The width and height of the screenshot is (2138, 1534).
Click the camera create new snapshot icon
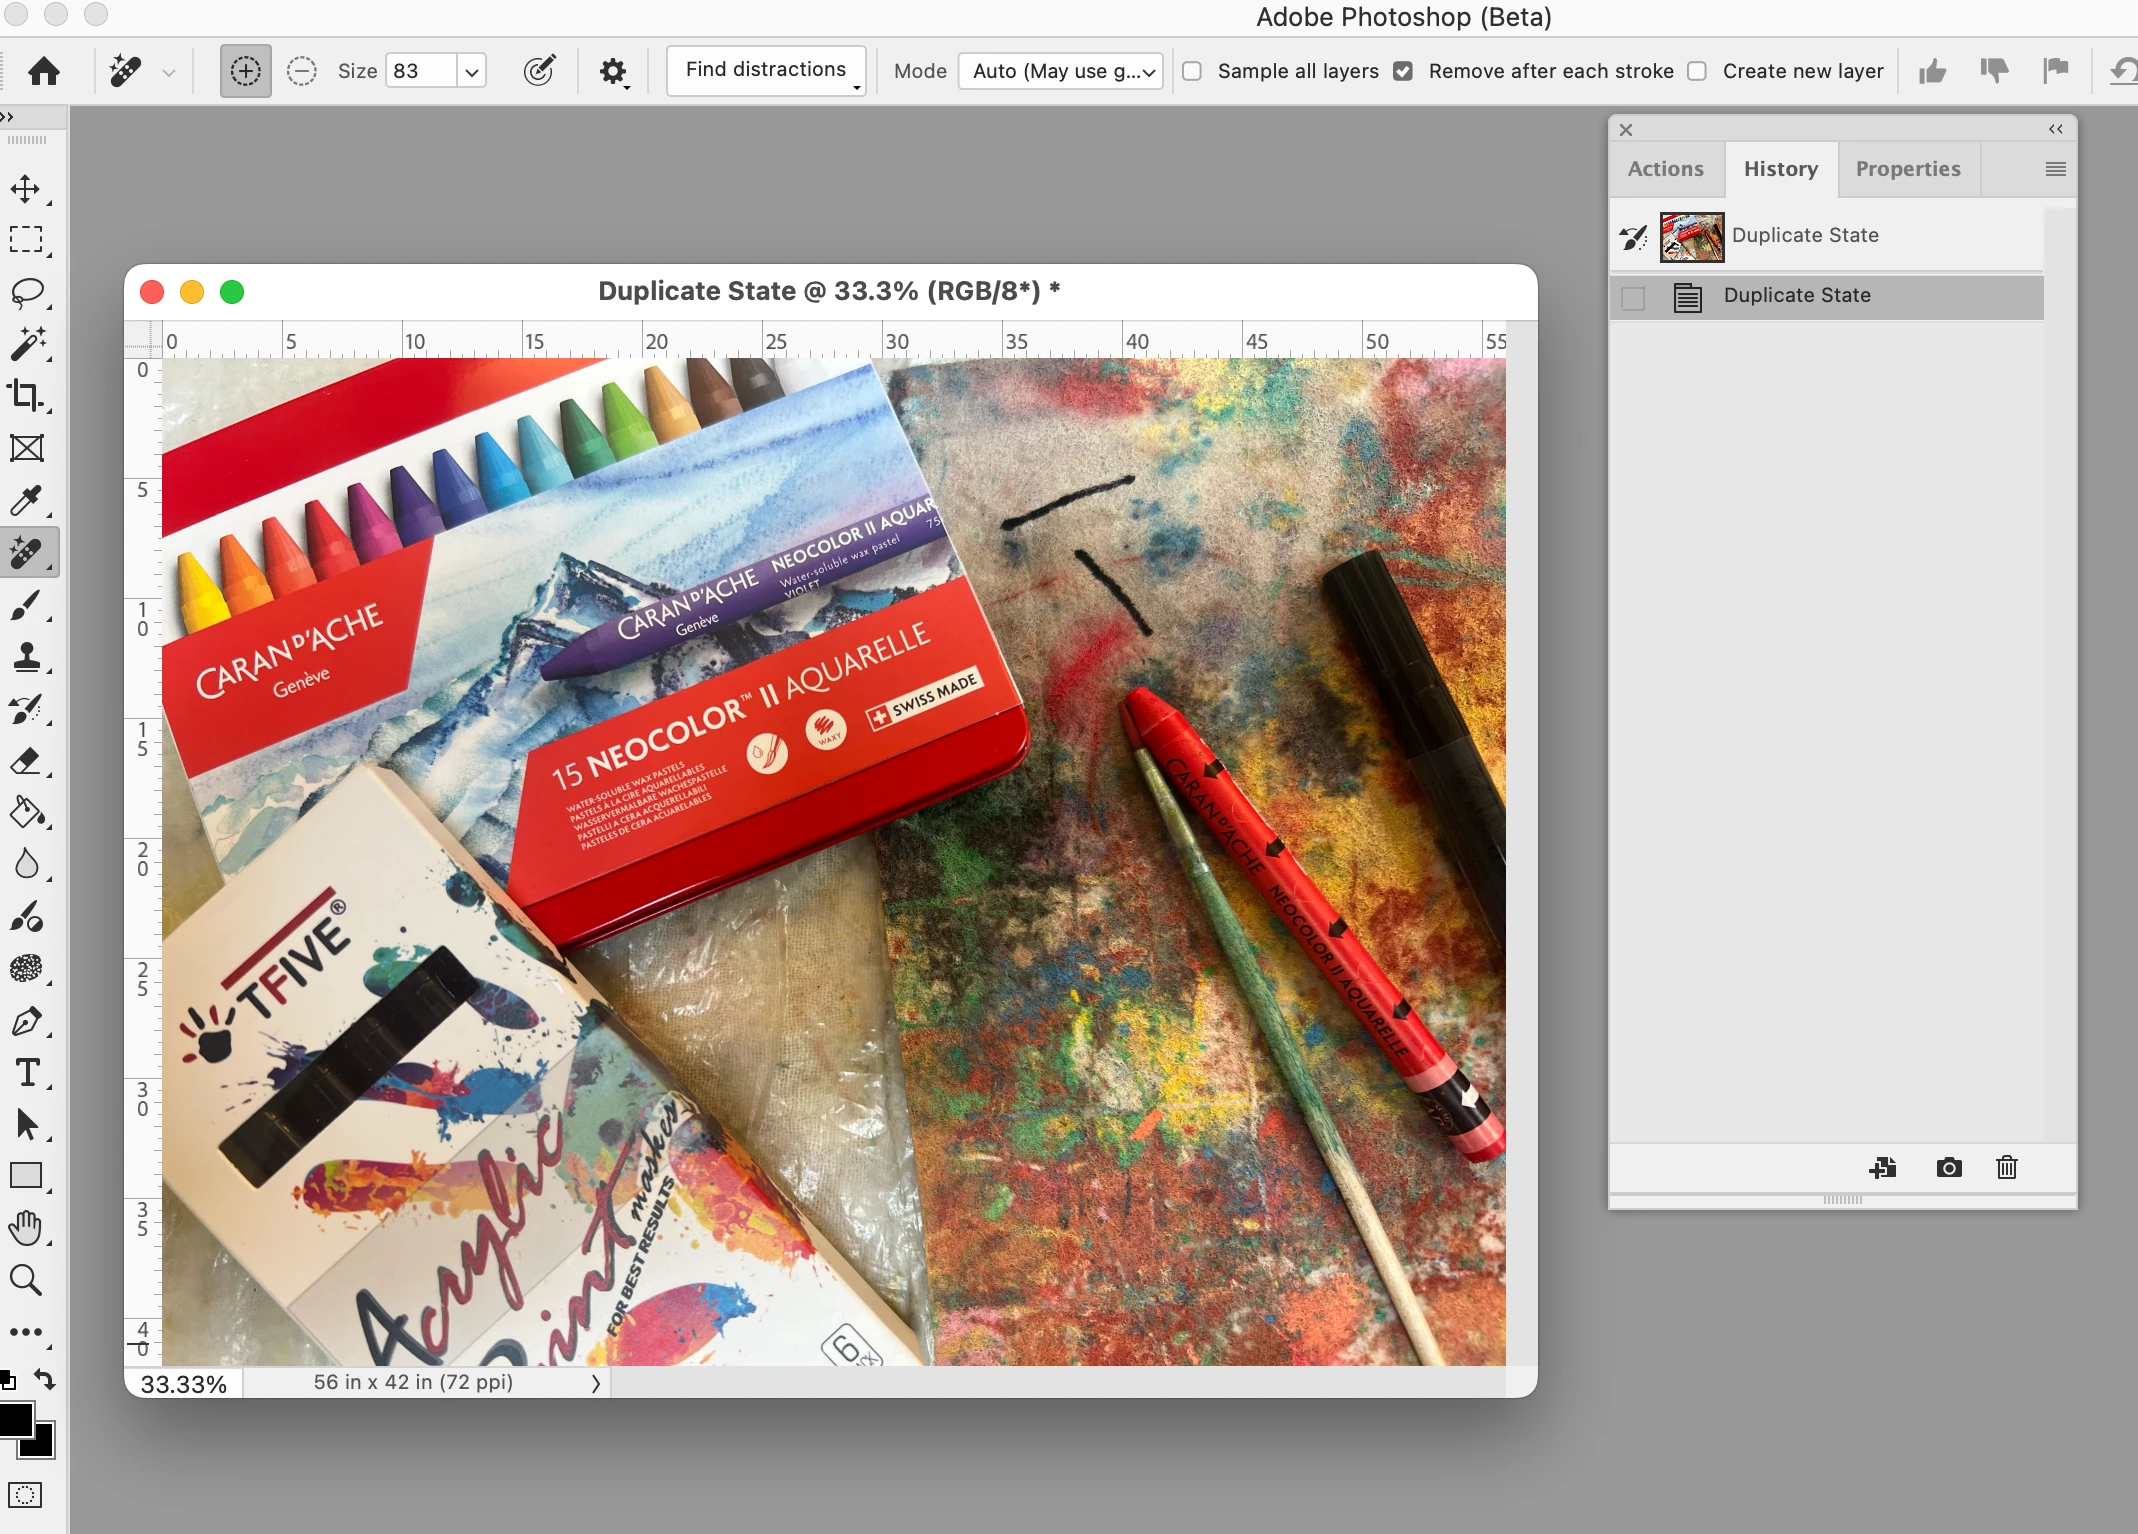coord(1948,1168)
